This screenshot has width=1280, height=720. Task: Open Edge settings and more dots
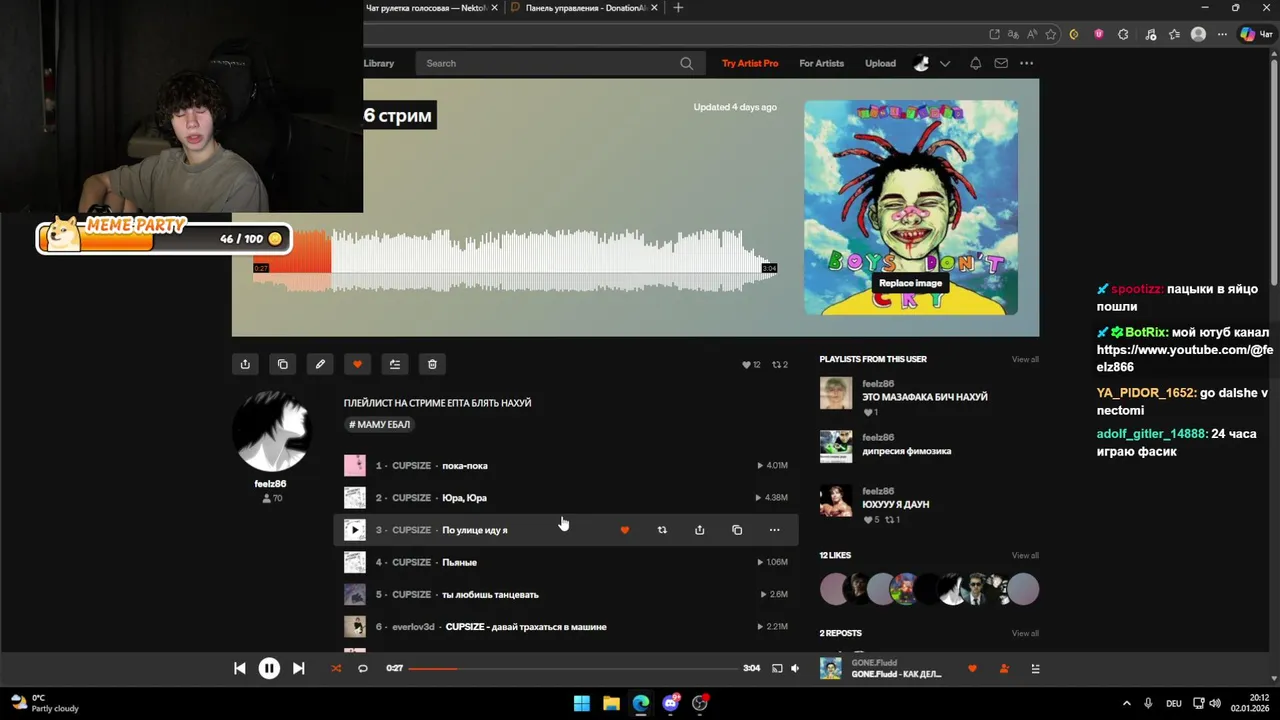click(1223, 34)
